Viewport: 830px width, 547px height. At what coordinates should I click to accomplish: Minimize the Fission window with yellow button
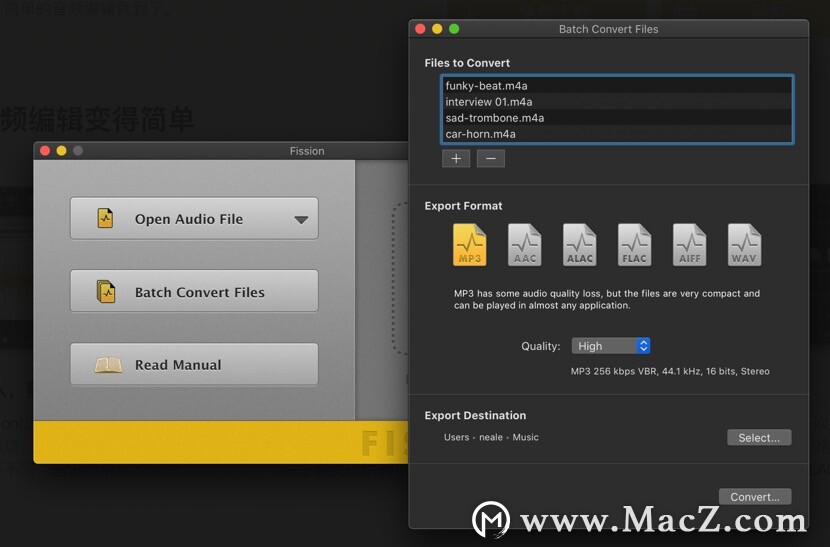(x=61, y=151)
